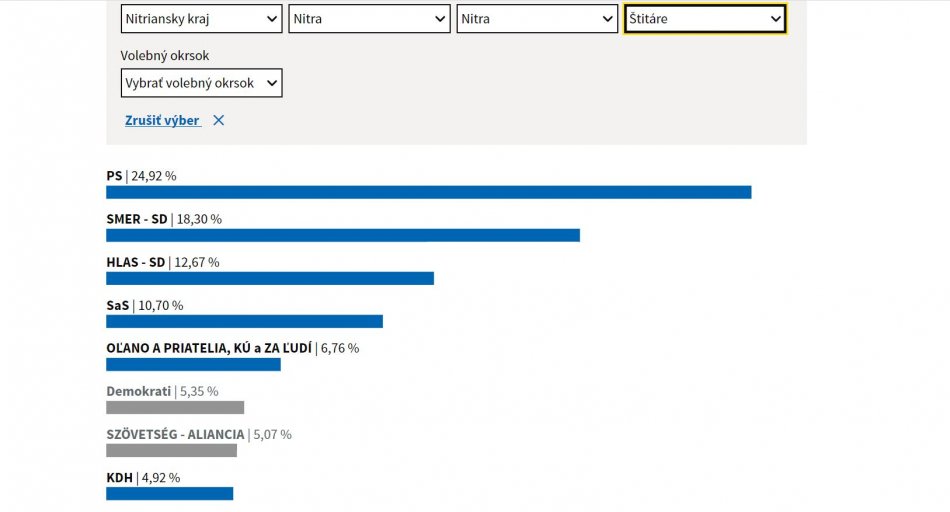This screenshot has width=950, height=512.
Task: Click the SMER - SD result bar
Action: tap(343, 235)
